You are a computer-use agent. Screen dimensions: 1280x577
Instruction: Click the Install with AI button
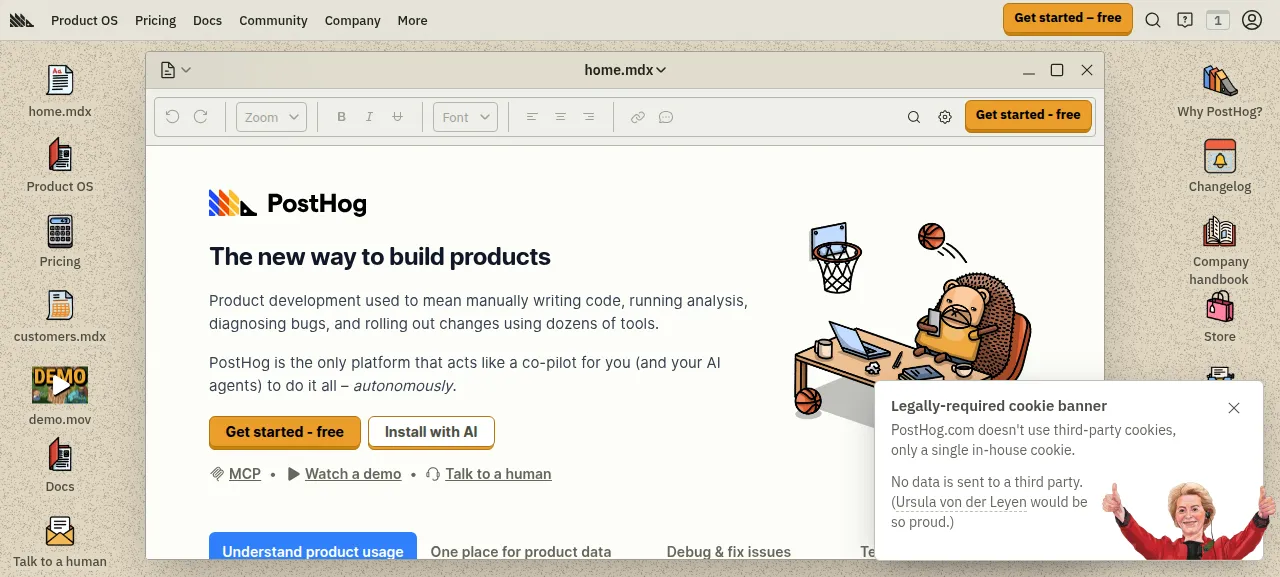[431, 432]
